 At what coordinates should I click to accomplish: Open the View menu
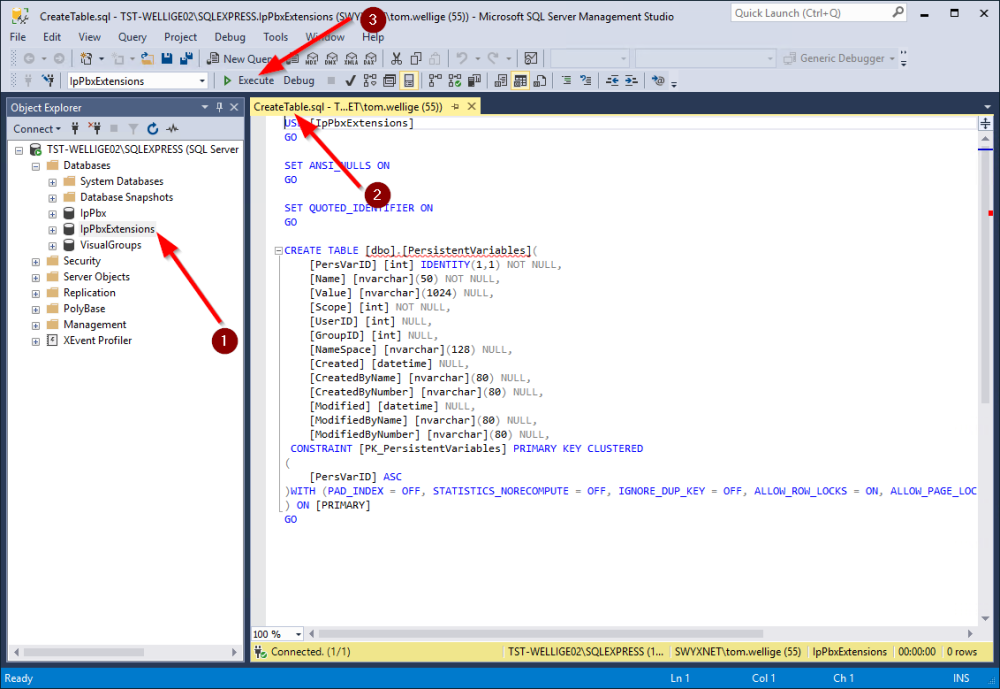(x=89, y=37)
